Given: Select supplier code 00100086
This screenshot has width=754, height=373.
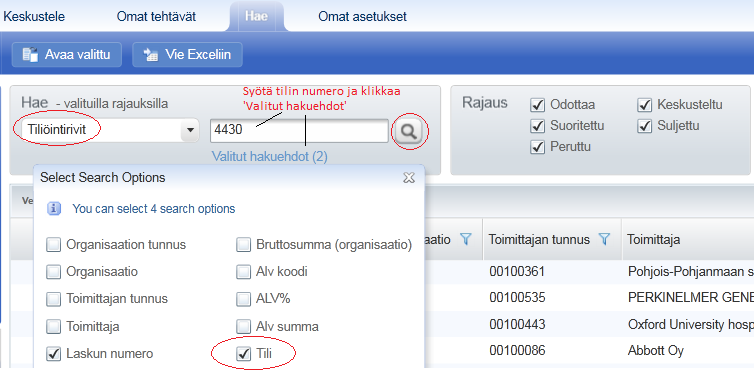Looking at the screenshot, I should [x=517, y=350].
